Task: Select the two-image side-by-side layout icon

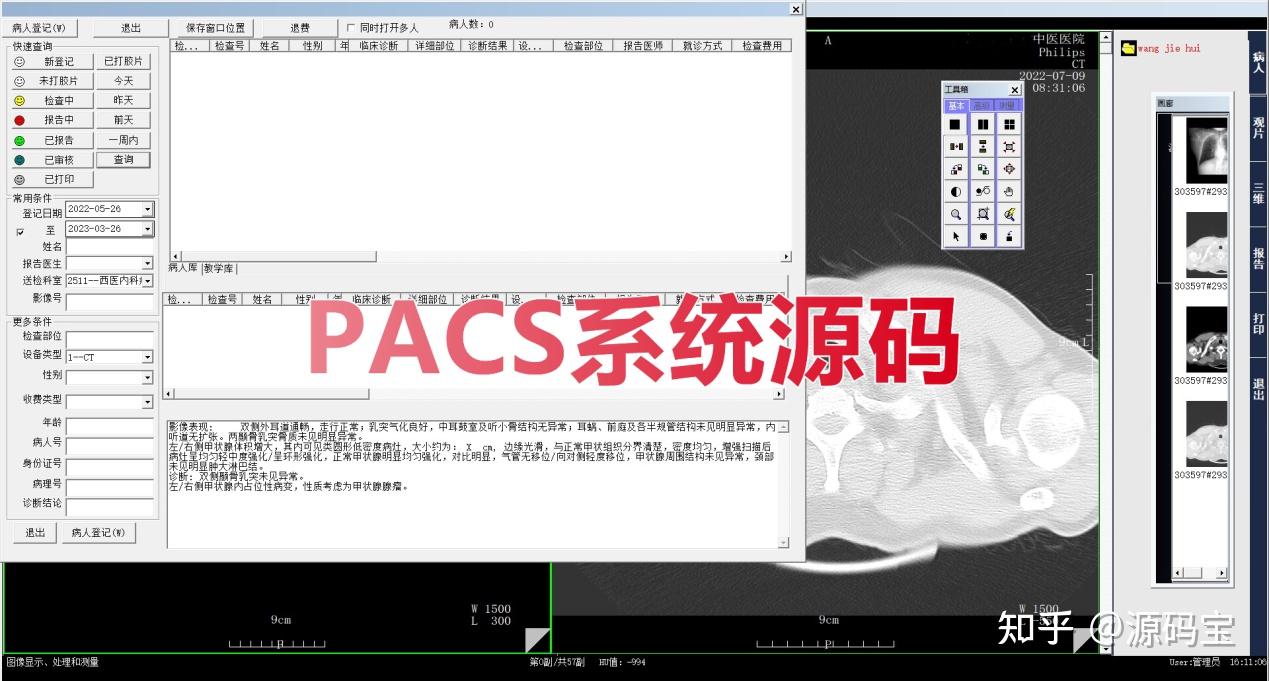Action: tap(982, 123)
